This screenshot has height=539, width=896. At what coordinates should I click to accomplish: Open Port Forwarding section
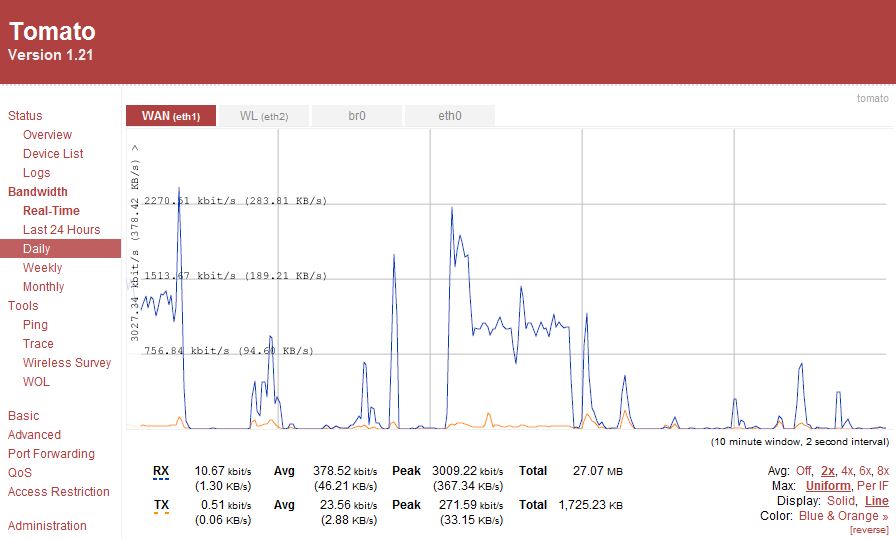[x=51, y=453]
